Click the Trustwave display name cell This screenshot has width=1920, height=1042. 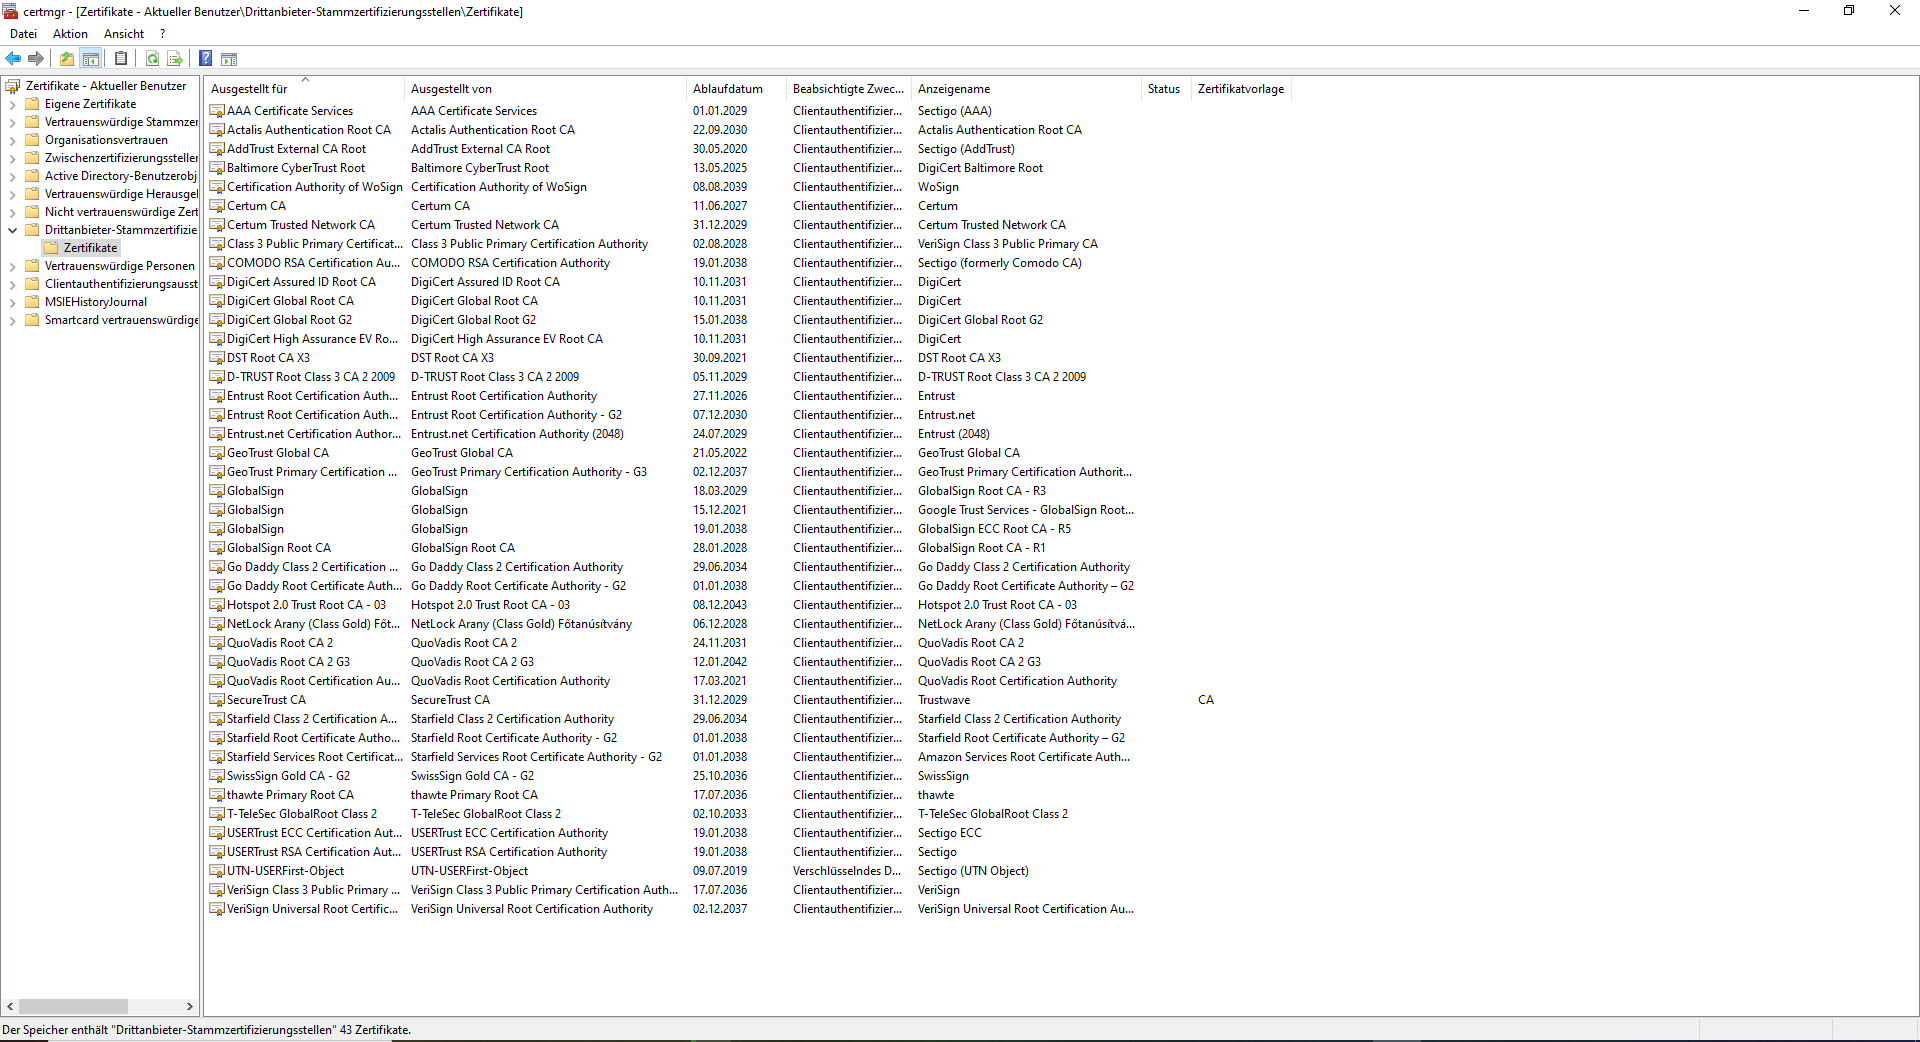[x=944, y=700]
